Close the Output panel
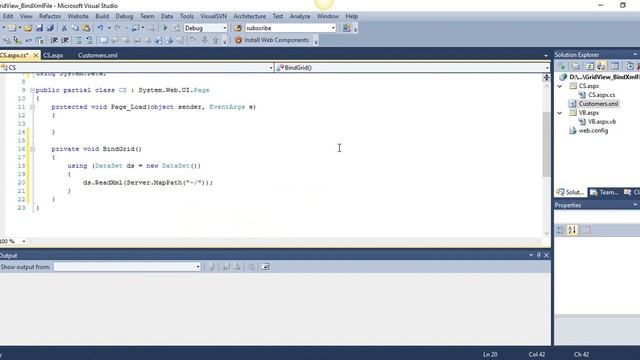 [x=547, y=255]
